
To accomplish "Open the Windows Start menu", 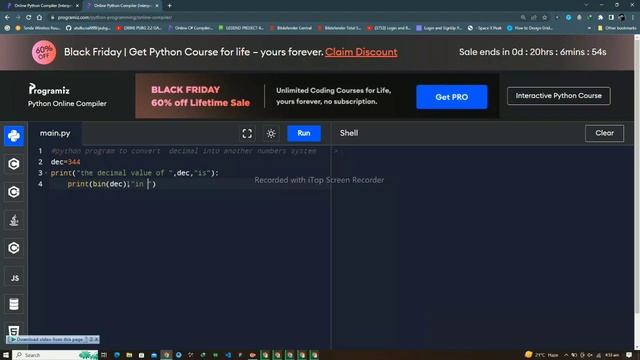I will (6, 355).
